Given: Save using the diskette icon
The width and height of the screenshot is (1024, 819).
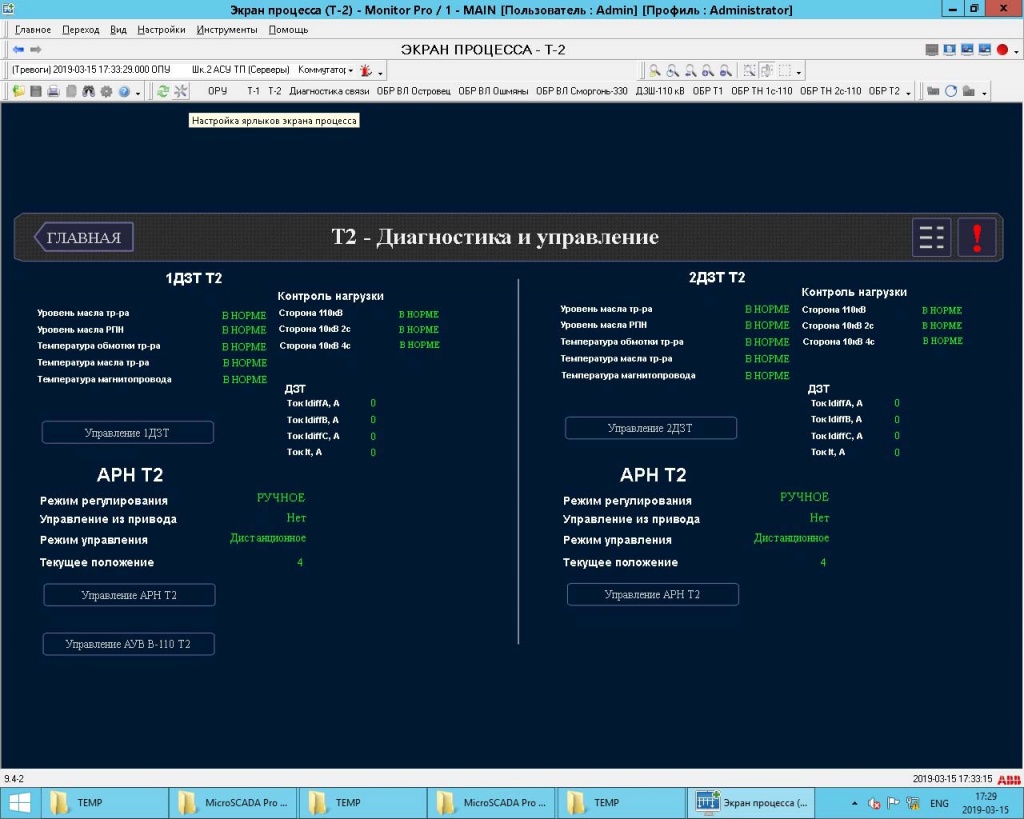Looking at the screenshot, I should point(35,90).
